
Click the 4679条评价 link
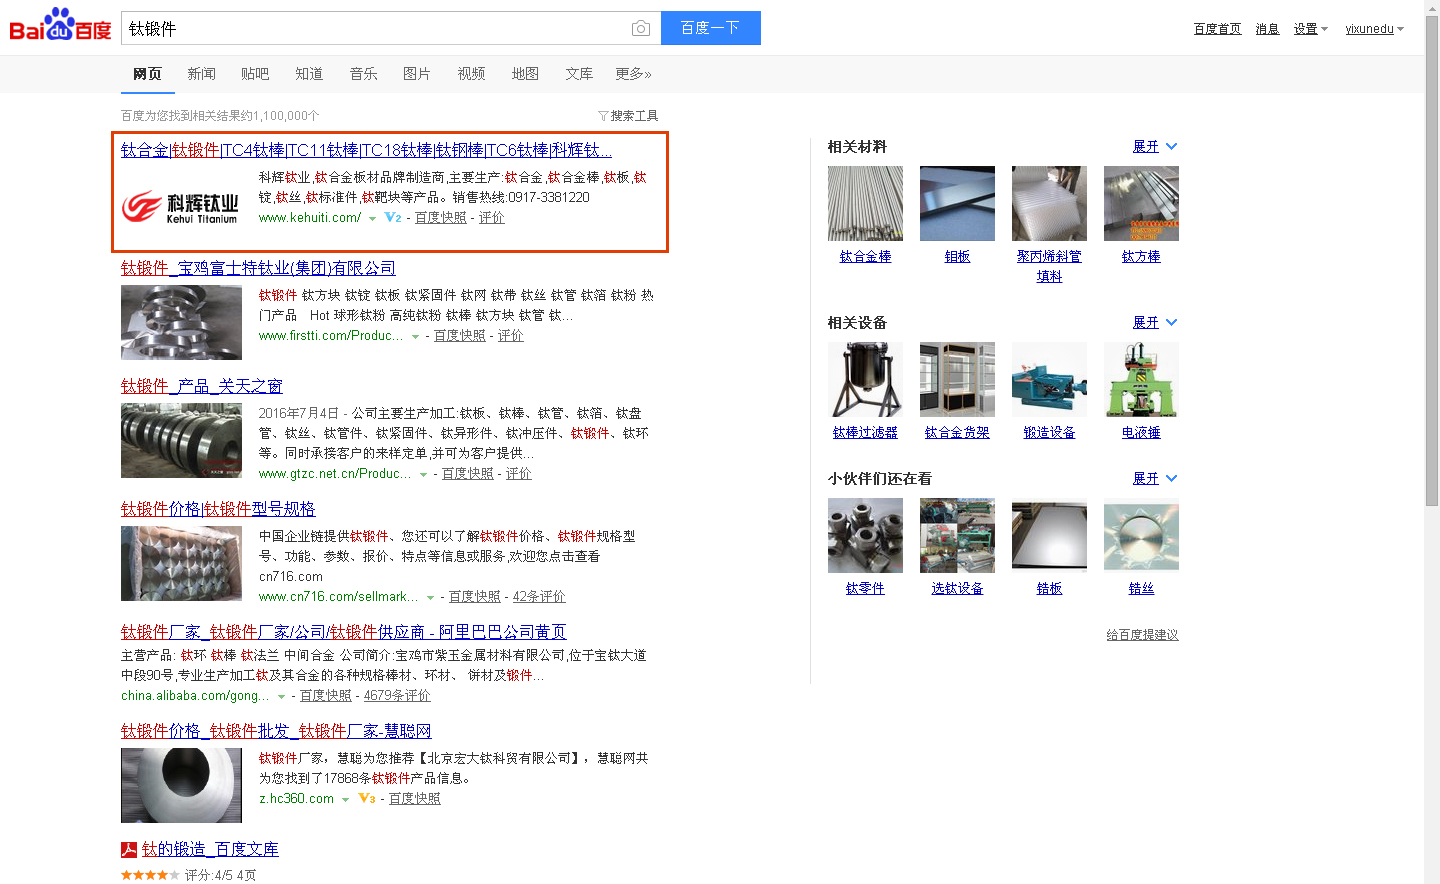pos(397,696)
